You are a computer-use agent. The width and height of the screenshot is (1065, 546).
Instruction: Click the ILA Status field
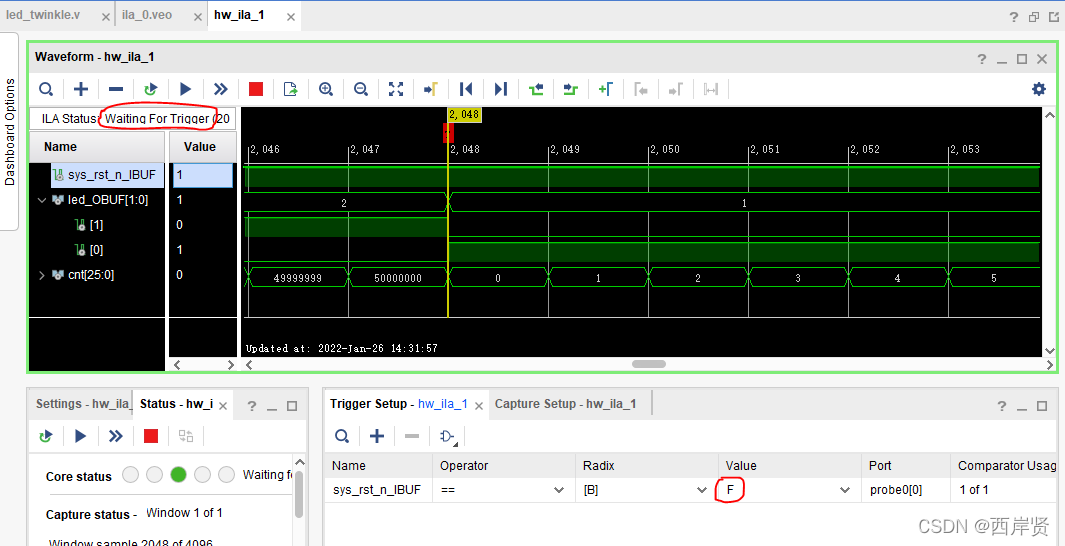[x=133, y=119]
